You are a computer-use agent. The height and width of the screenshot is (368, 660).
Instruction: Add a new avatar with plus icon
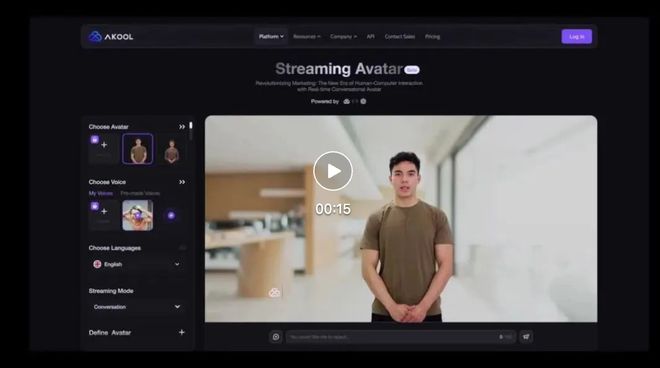104,145
